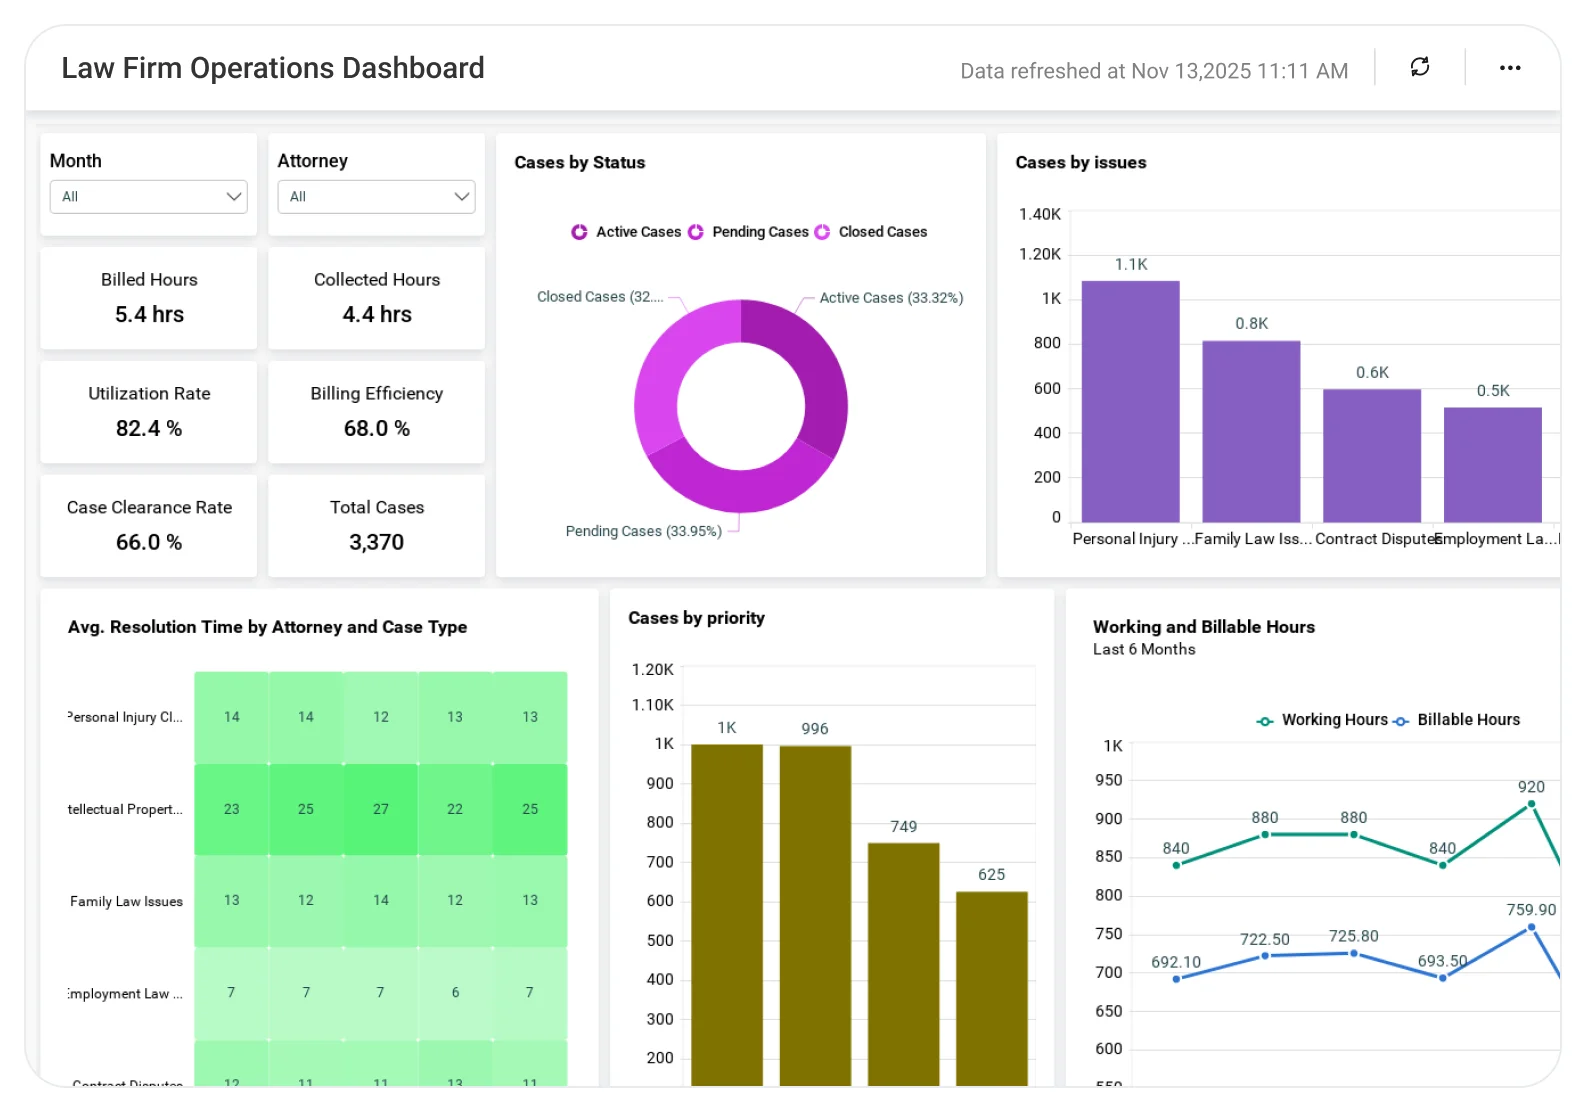Viewport: 1586px width, 1112px height.
Task: Click the priority bar labeled 996
Action: [x=815, y=916]
